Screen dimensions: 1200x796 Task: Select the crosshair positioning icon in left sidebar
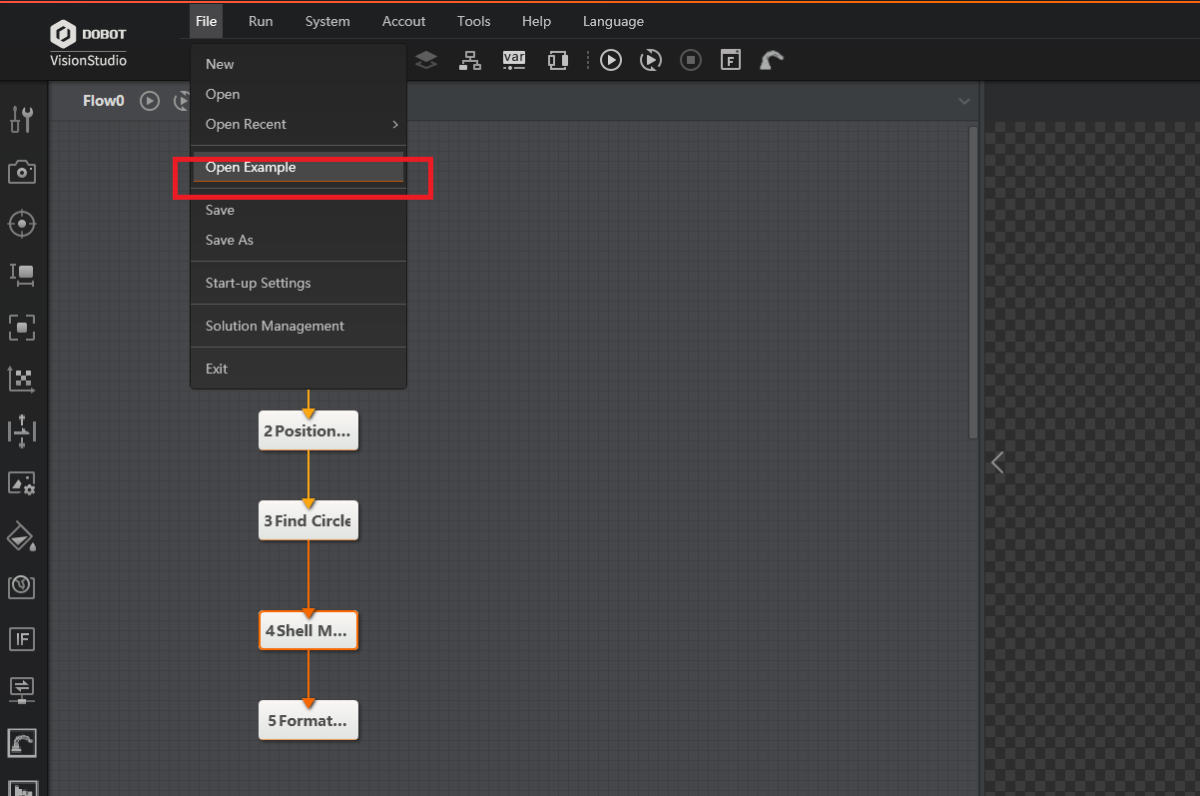click(22, 223)
